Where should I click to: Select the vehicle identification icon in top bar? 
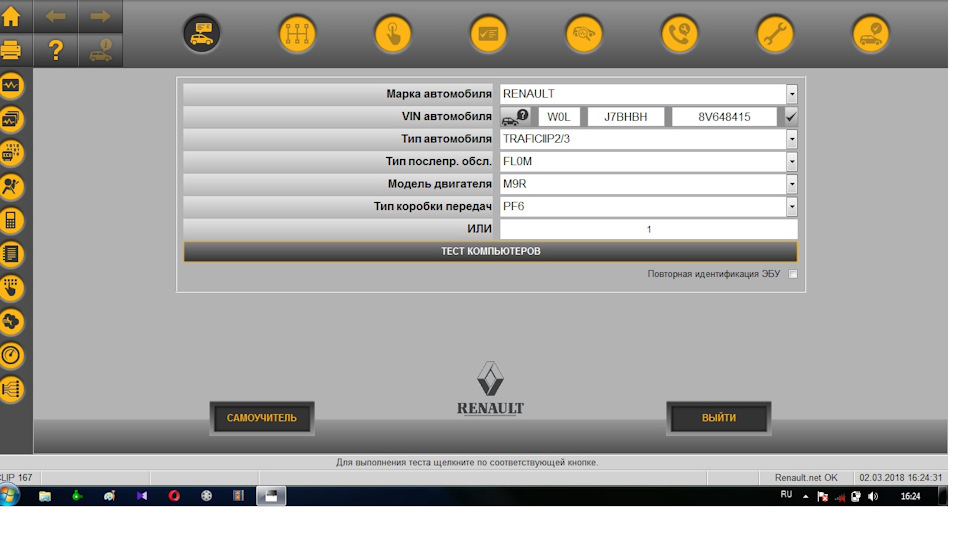(201, 34)
